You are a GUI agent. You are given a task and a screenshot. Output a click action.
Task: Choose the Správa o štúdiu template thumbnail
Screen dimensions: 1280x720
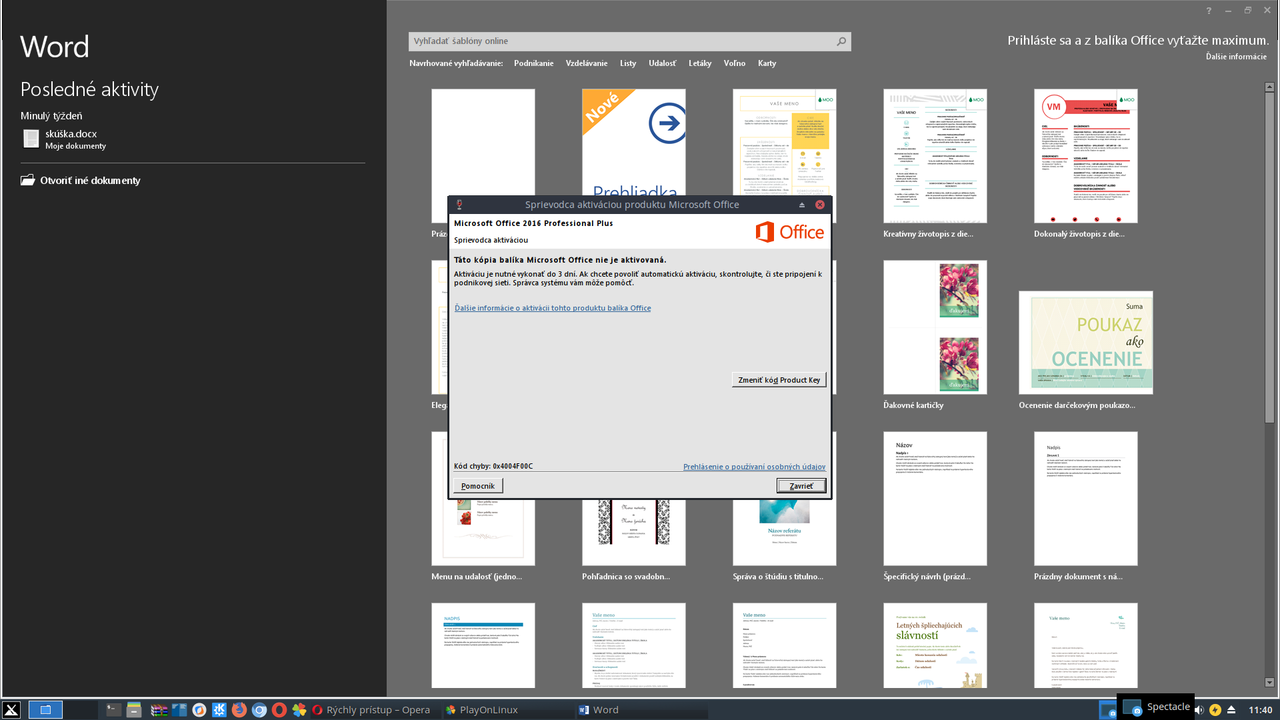point(785,531)
